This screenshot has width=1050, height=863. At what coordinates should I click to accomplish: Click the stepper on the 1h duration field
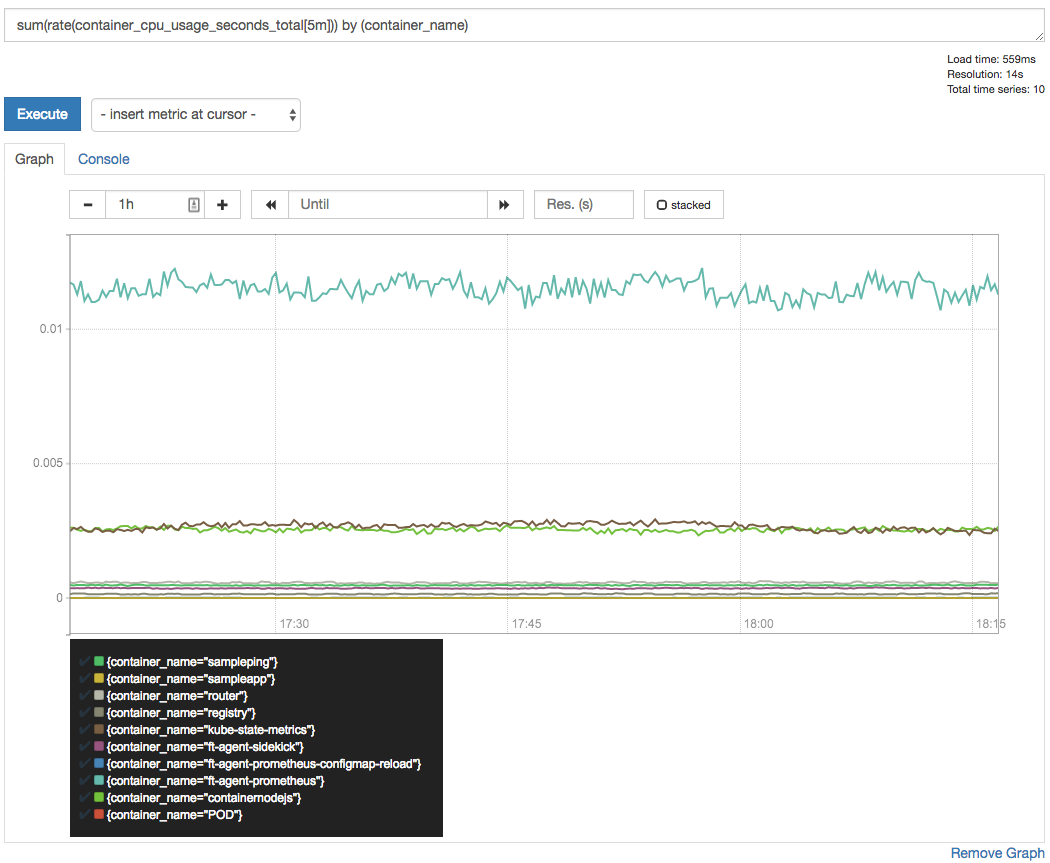pyautogui.click(x=192, y=204)
